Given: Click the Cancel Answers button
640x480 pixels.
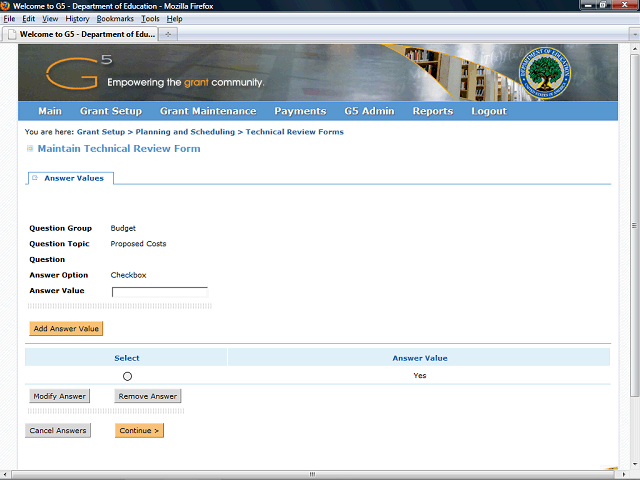Looking at the screenshot, I should pyautogui.click(x=58, y=430).
